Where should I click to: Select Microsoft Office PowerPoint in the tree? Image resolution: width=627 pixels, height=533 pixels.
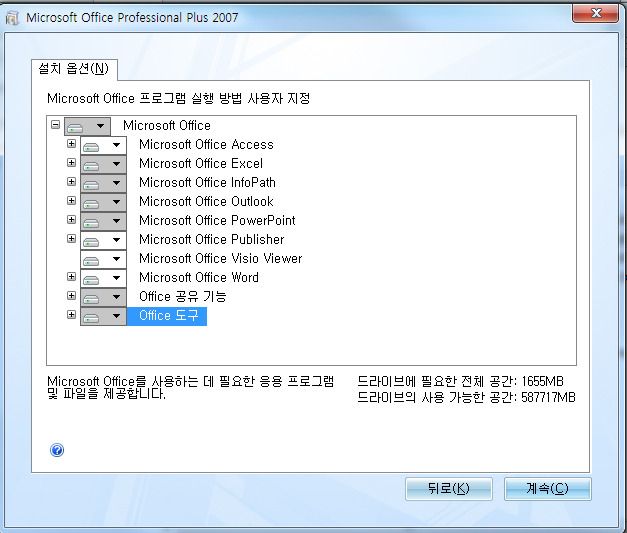coord(217,220)
